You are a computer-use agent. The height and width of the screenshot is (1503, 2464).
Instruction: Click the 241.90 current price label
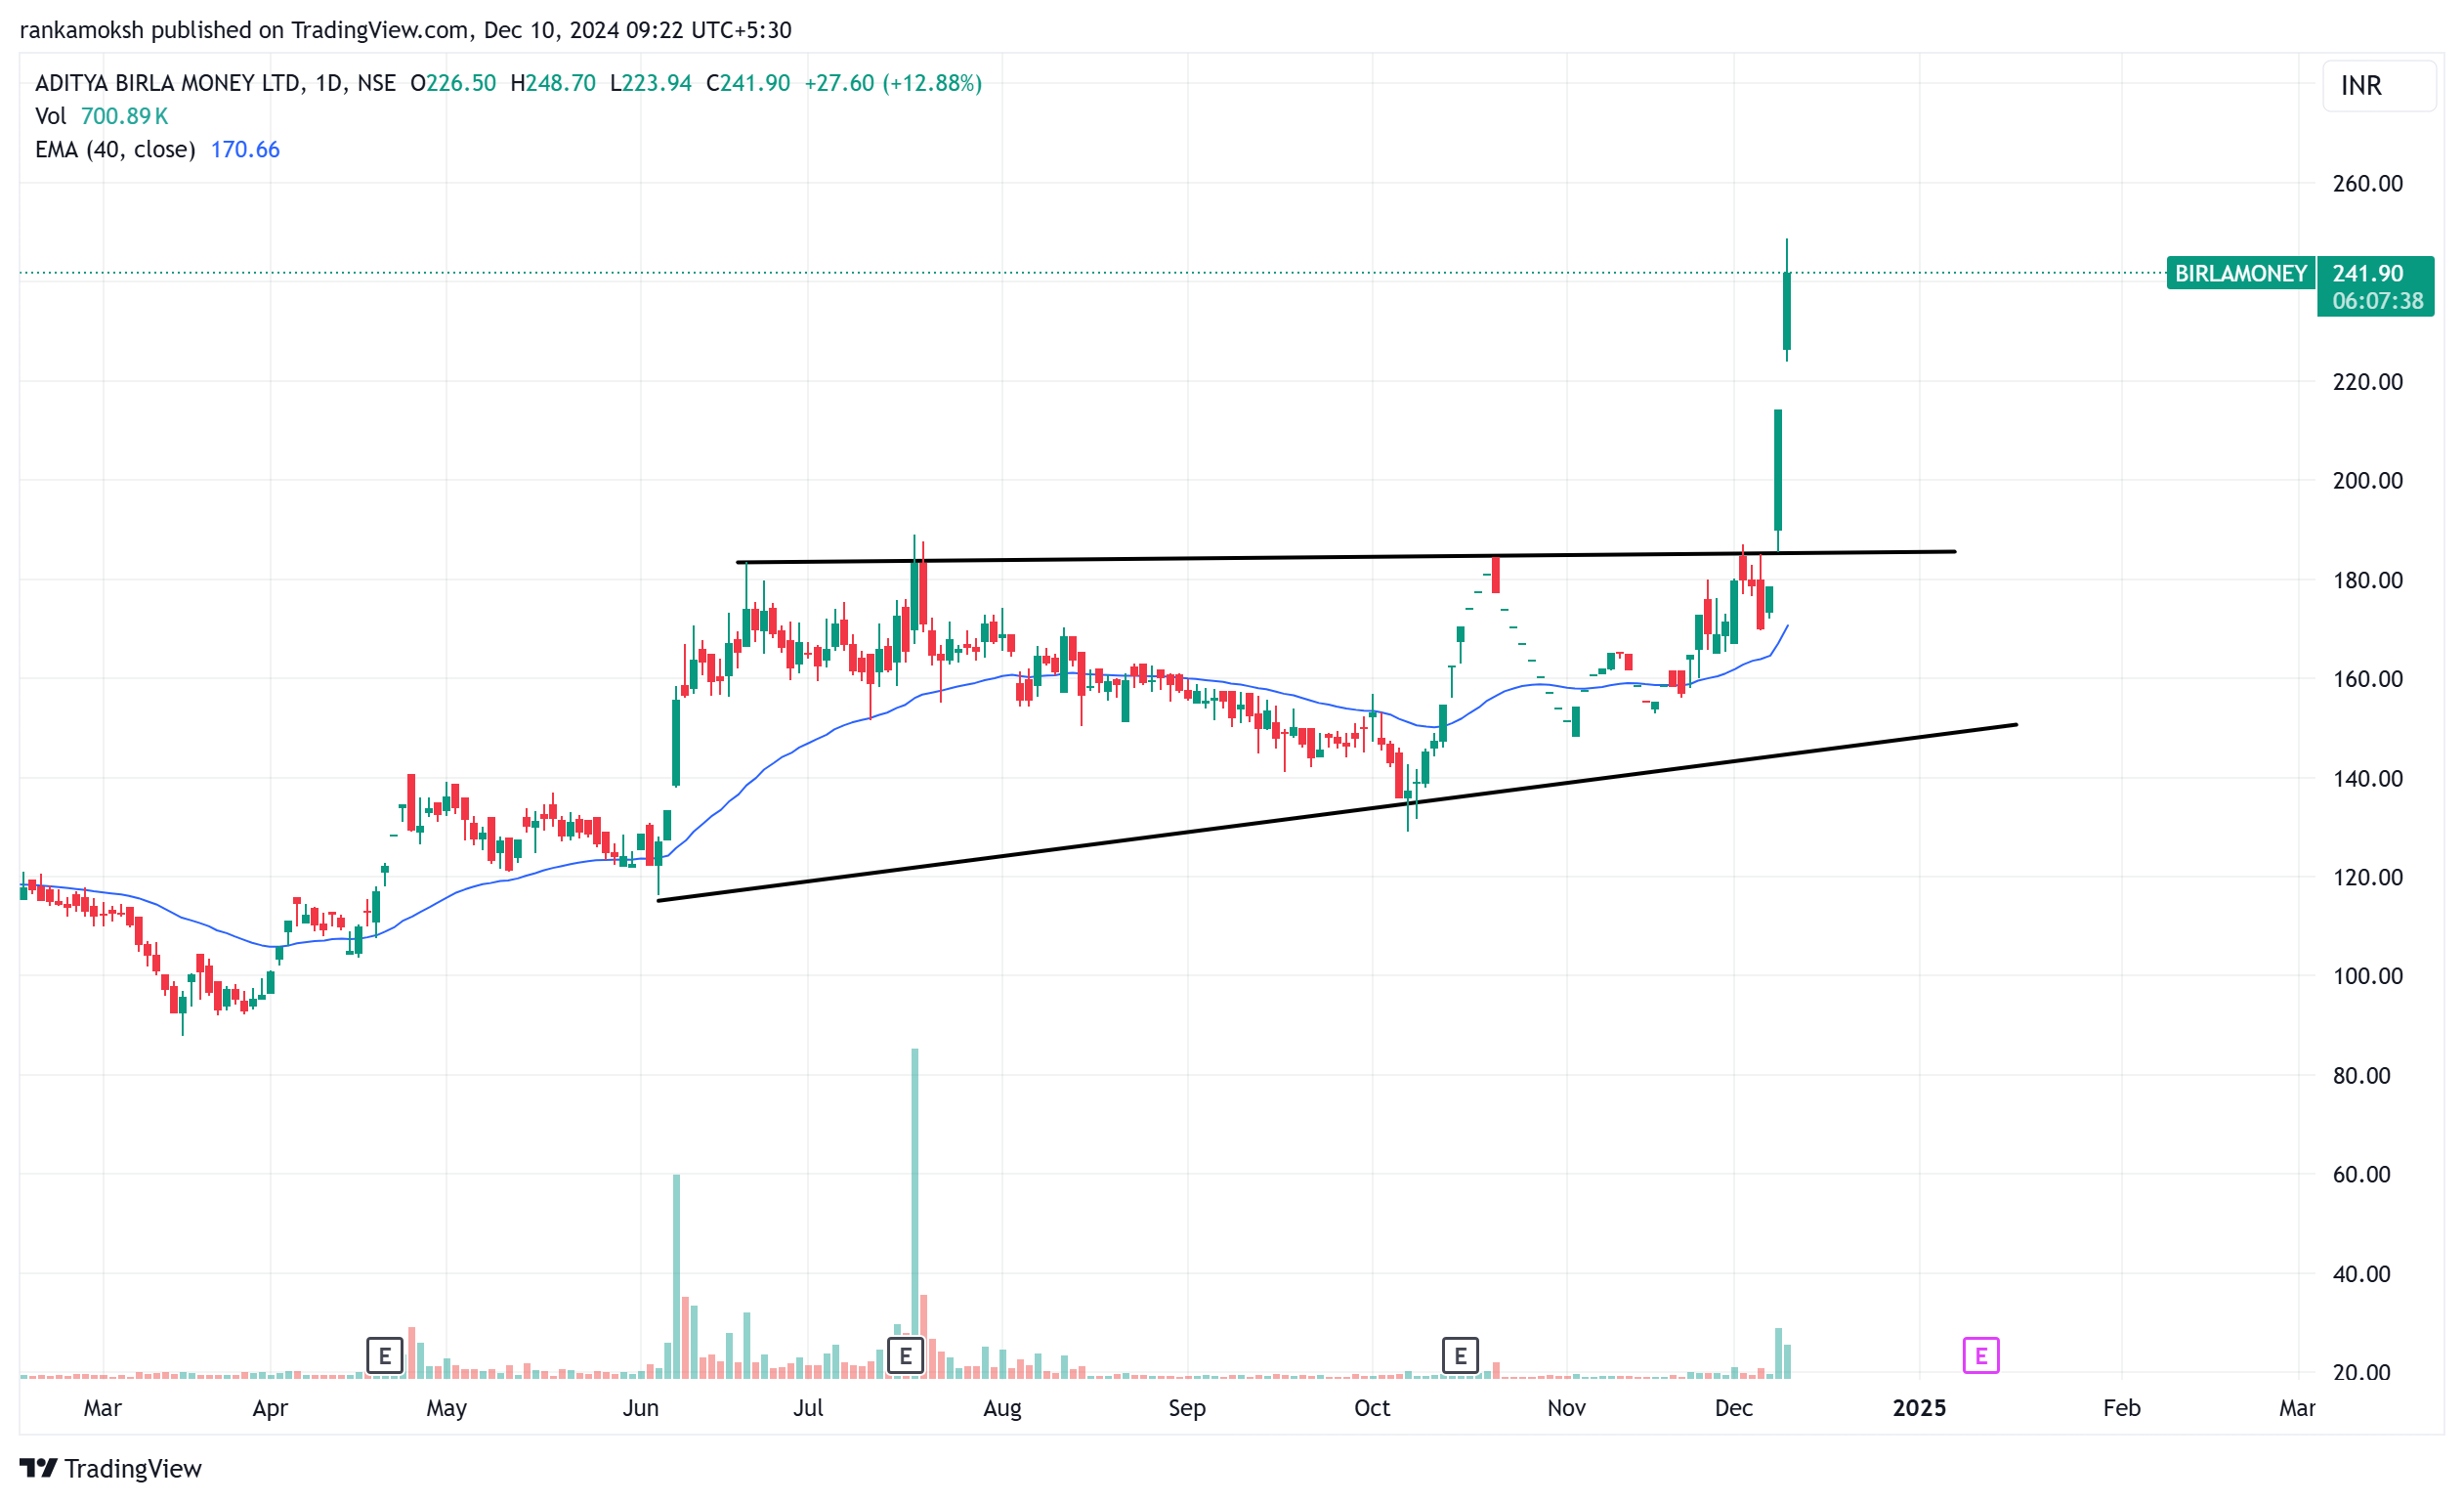coord(2368,273)
